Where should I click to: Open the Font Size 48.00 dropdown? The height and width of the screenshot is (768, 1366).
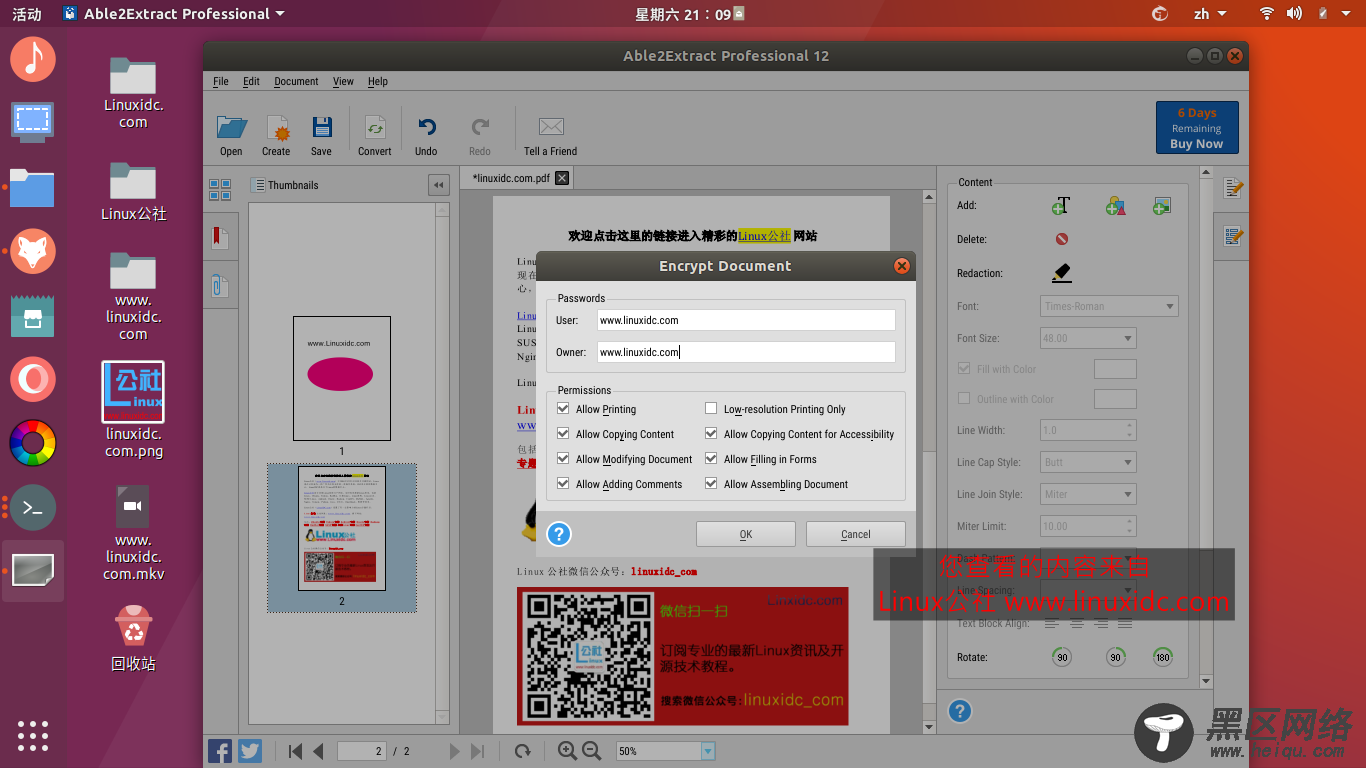[1088, 338]
